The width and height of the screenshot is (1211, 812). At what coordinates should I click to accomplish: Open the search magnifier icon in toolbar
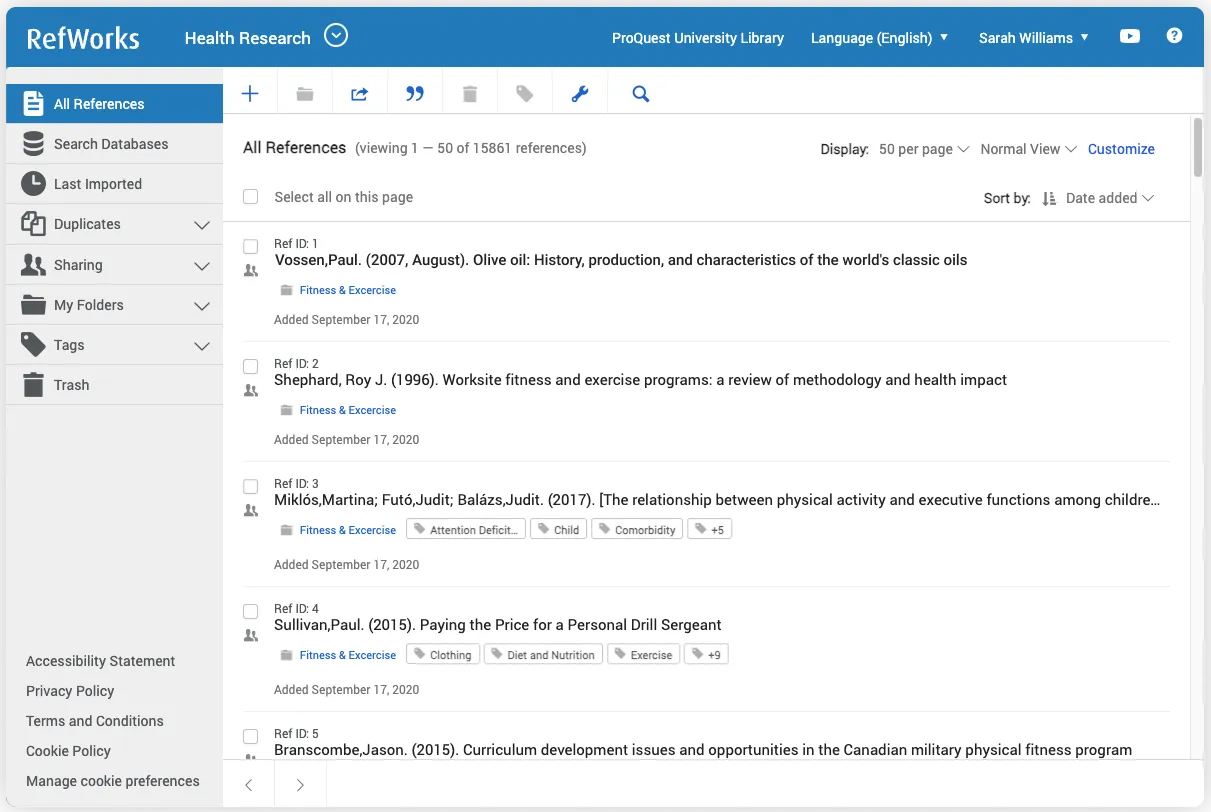tap(641, 94)
